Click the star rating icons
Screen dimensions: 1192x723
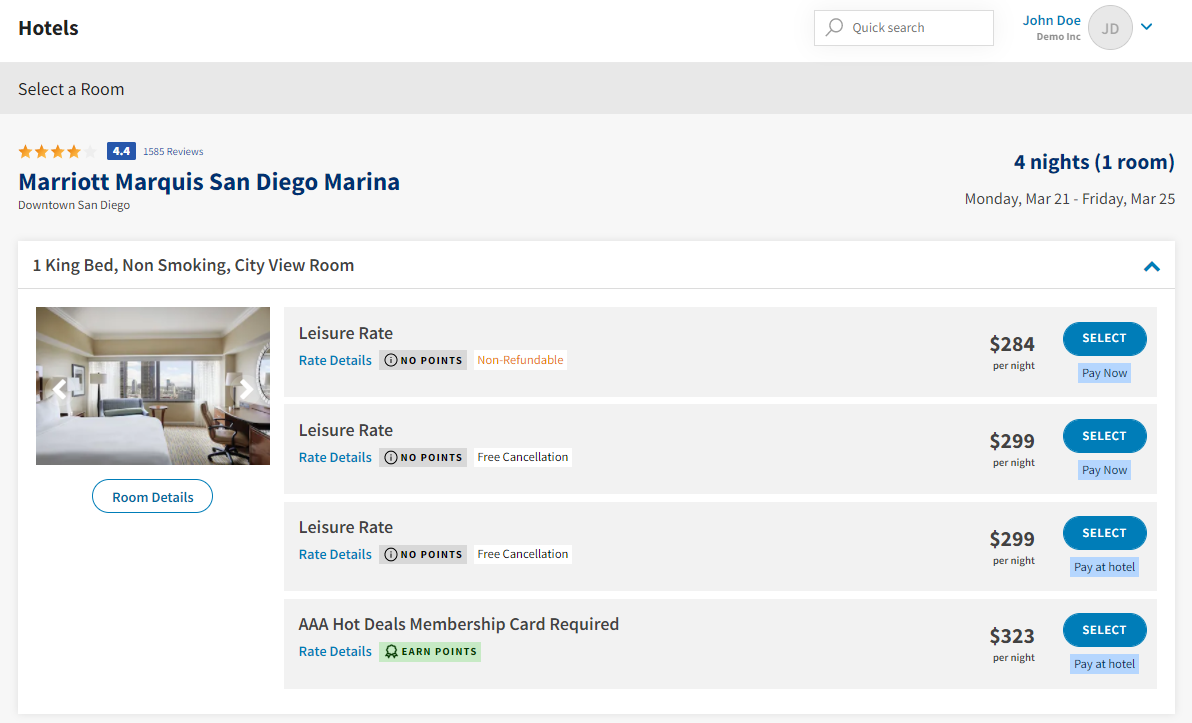(x=57, y=151)
